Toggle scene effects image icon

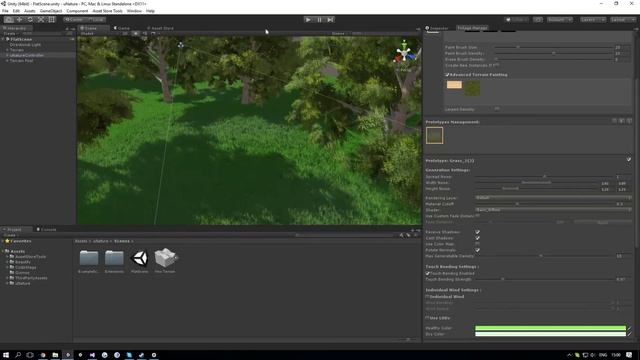point(153,33)
